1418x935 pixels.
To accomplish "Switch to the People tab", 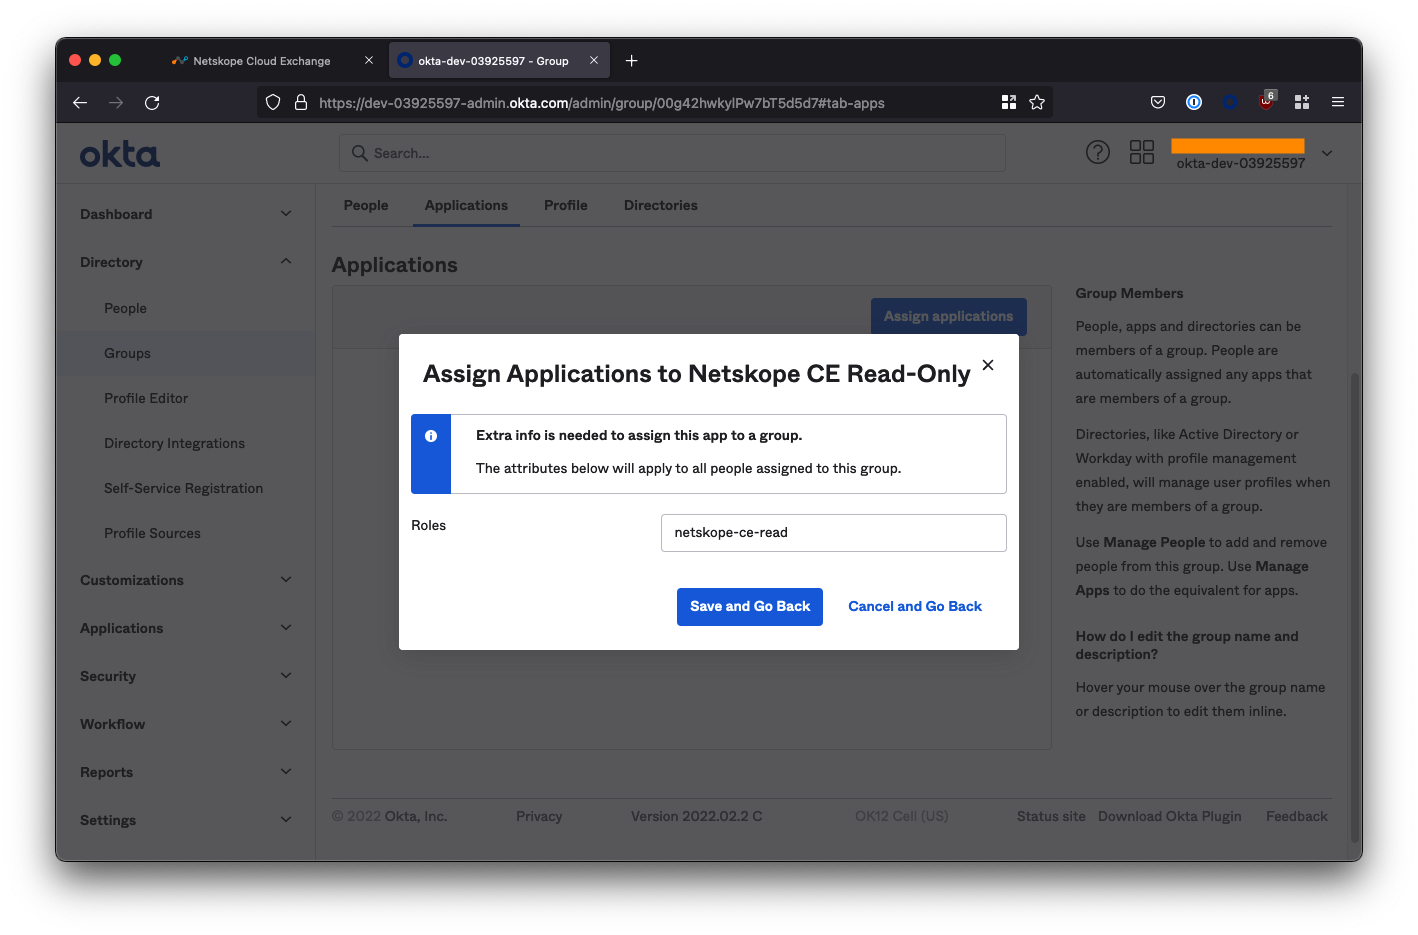I will point(366,205).
